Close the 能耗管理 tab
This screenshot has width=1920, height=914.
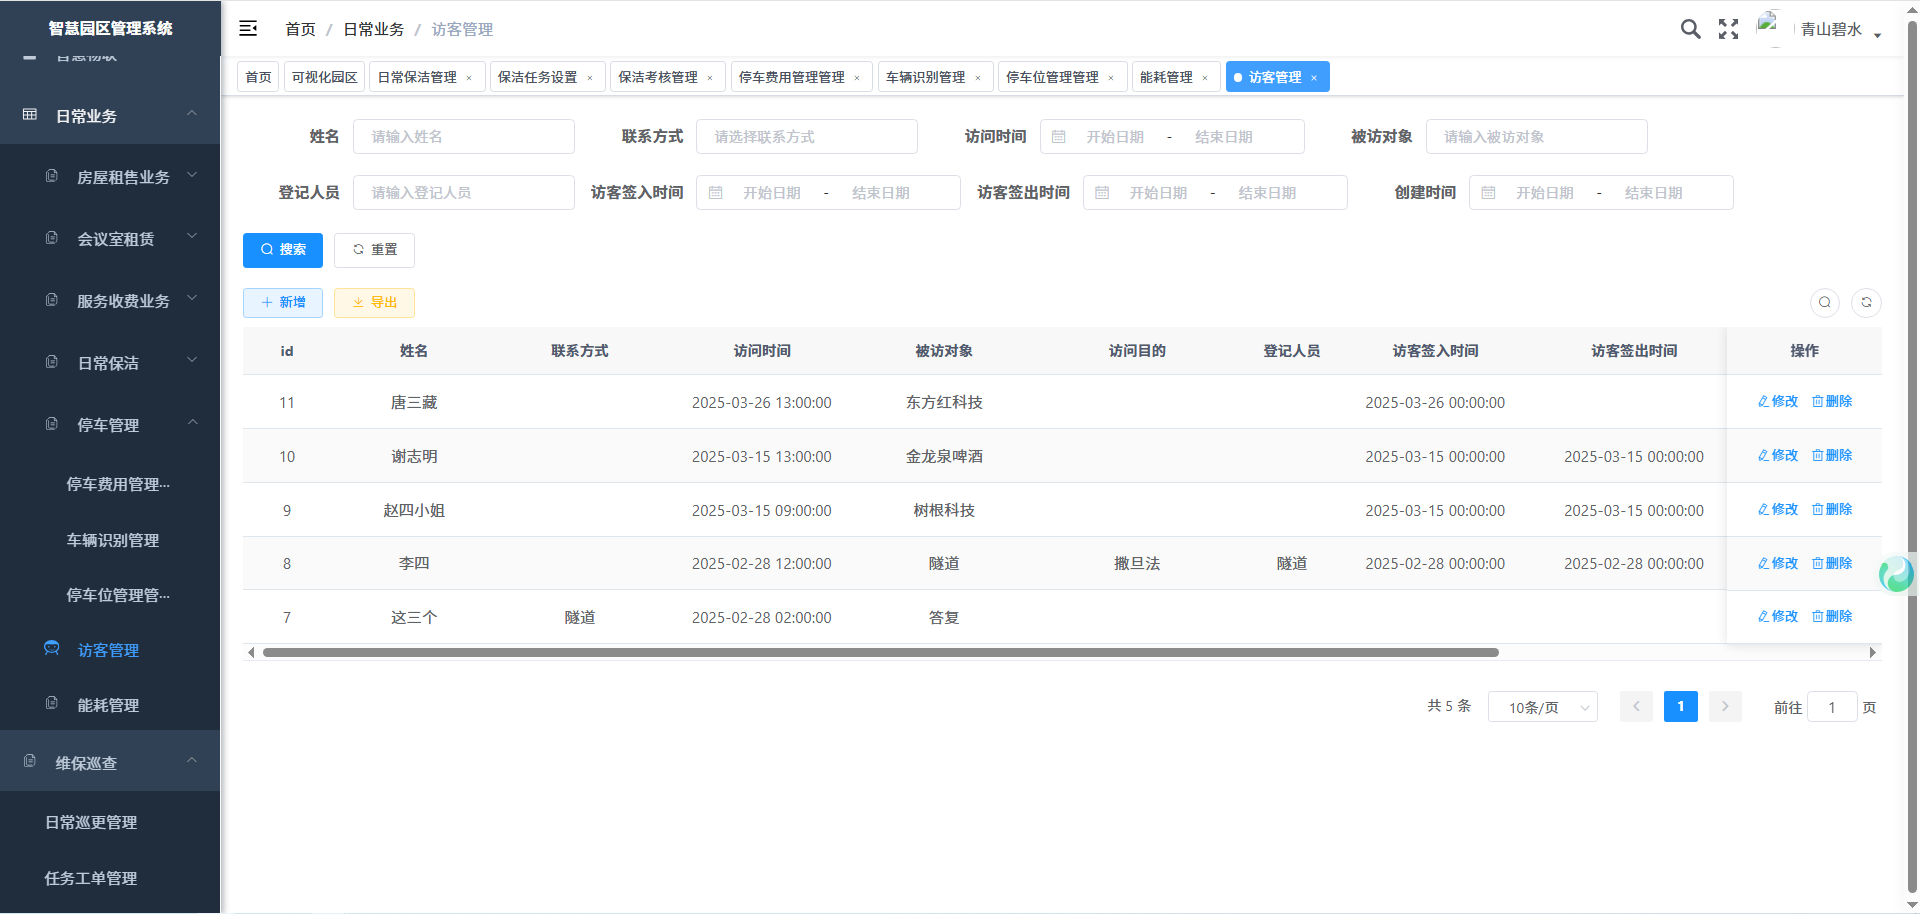point(1205,78)
